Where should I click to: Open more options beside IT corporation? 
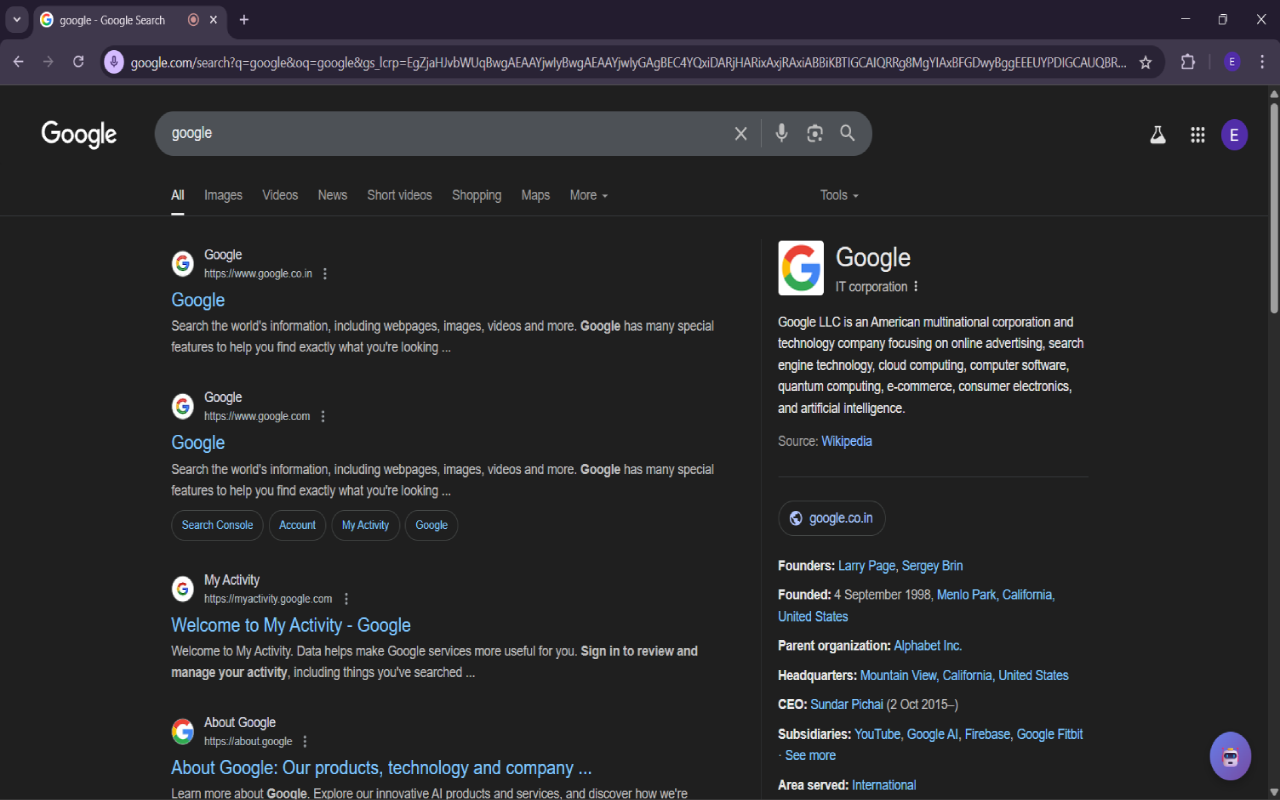[916, 287]
